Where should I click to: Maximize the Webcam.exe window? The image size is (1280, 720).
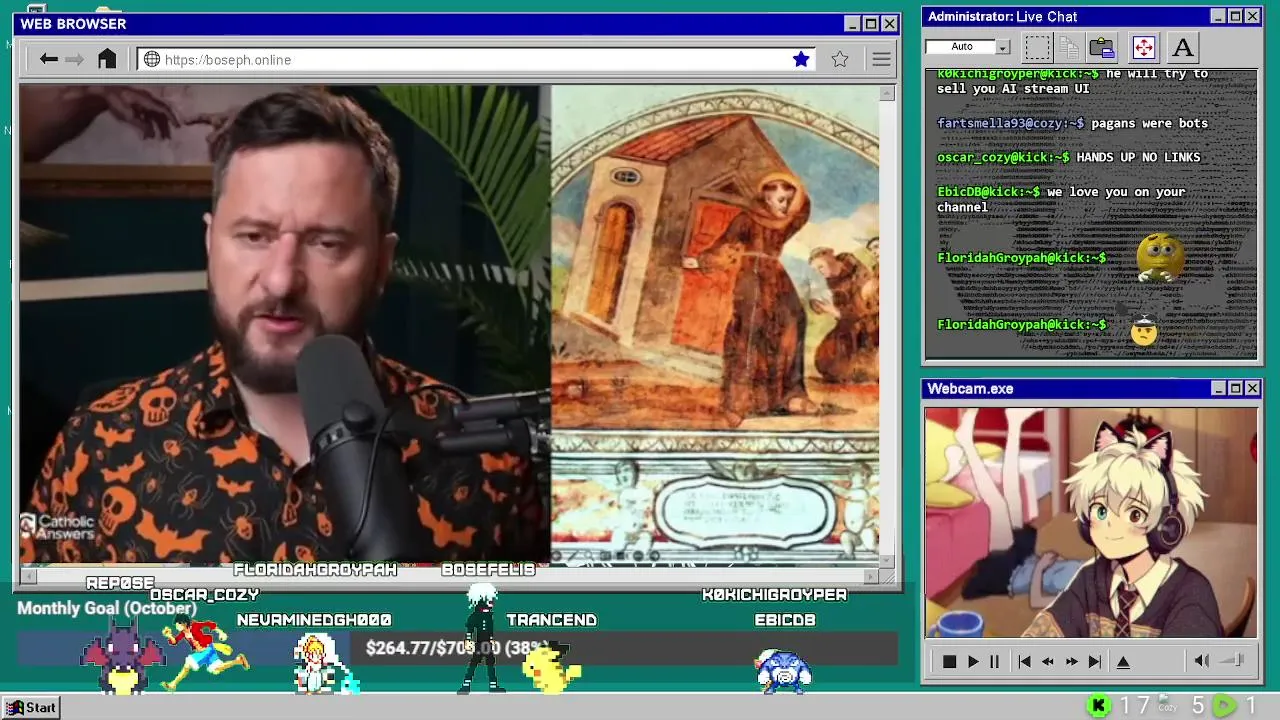pyautogui.click(x=1235, y=388)
